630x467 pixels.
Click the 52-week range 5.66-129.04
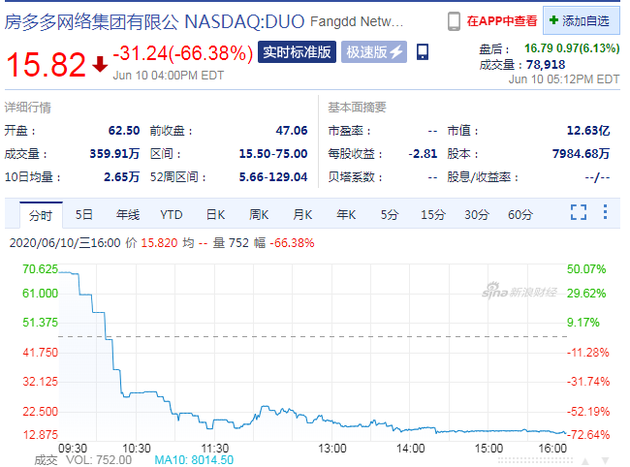(x=273, y=177)
